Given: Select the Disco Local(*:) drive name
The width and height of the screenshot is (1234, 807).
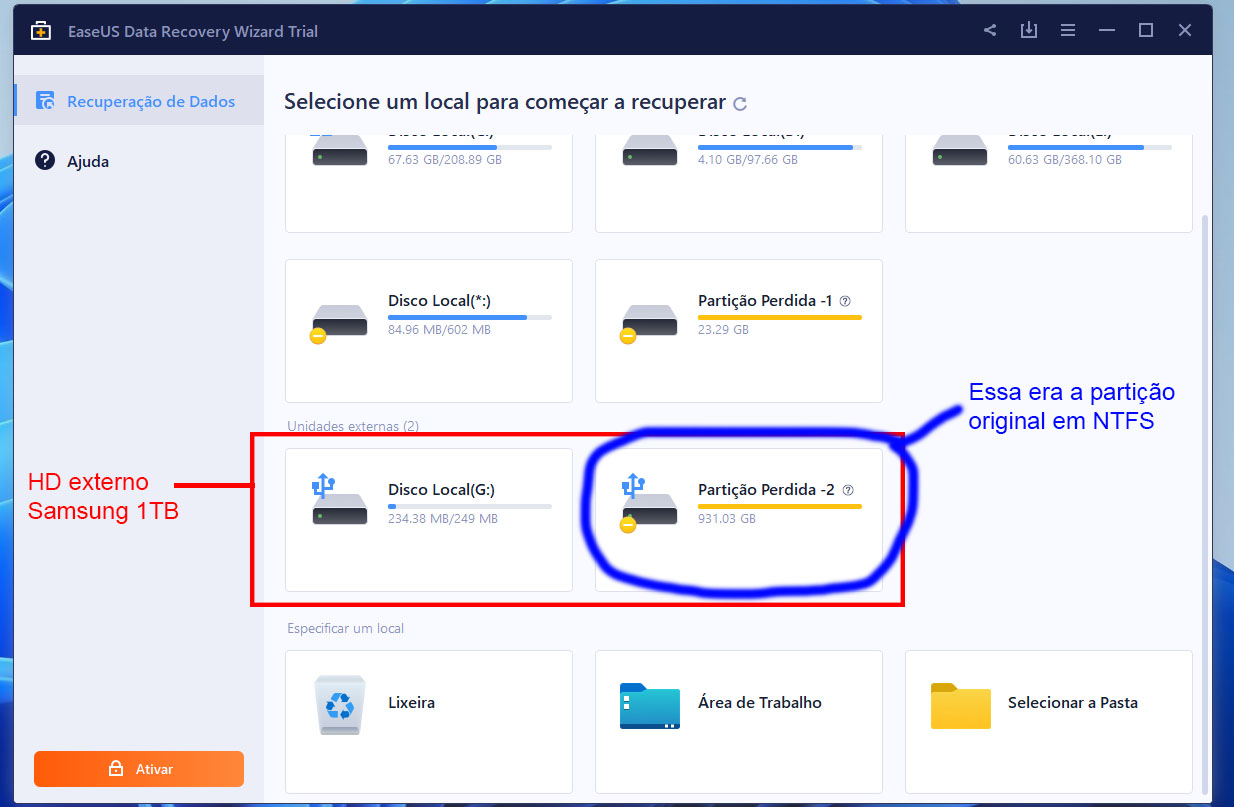Looking at the screenshot, I should coord(439,301).
